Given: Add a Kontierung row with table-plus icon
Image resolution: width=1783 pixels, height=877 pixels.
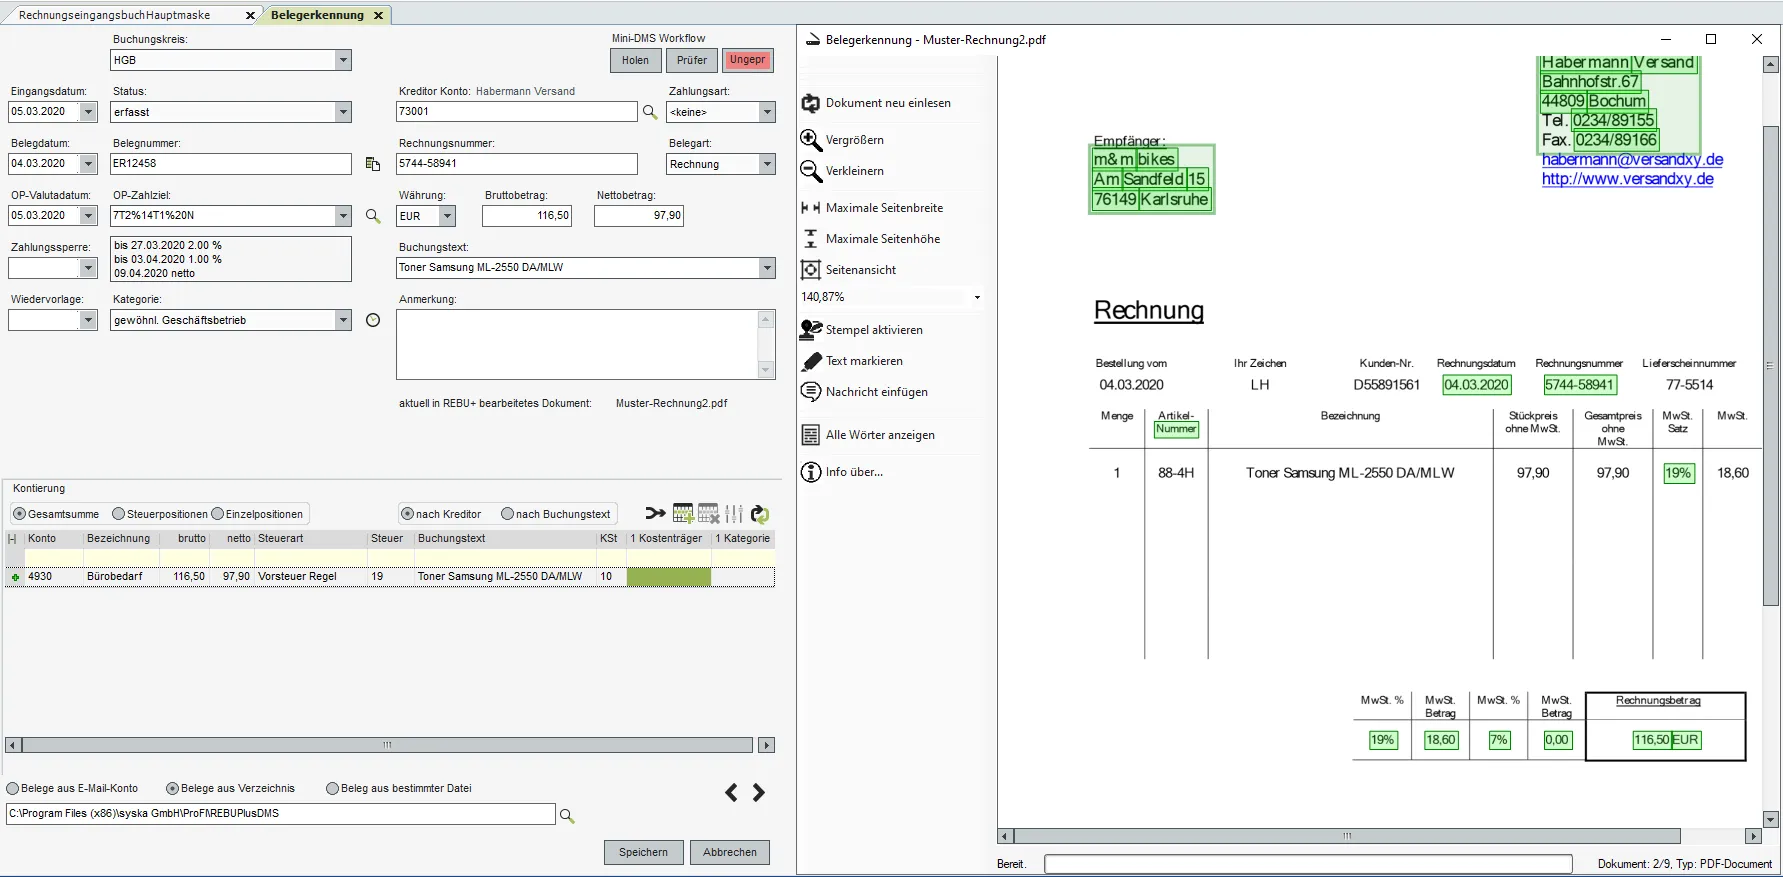Looking at the screenshot, I should click(x=683, y=513).
